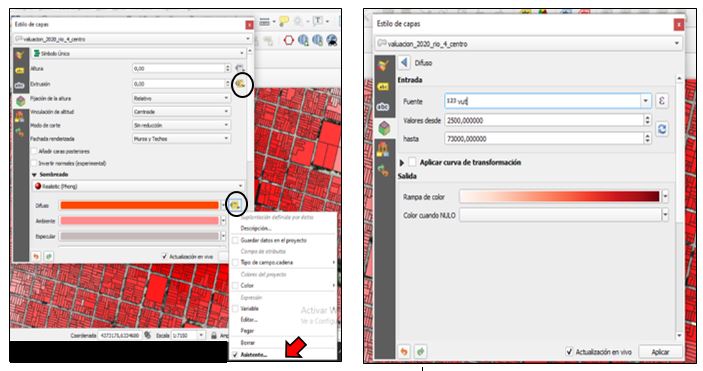
Task: Open Fijación de la altura dropdown
Action: [181, 98]
